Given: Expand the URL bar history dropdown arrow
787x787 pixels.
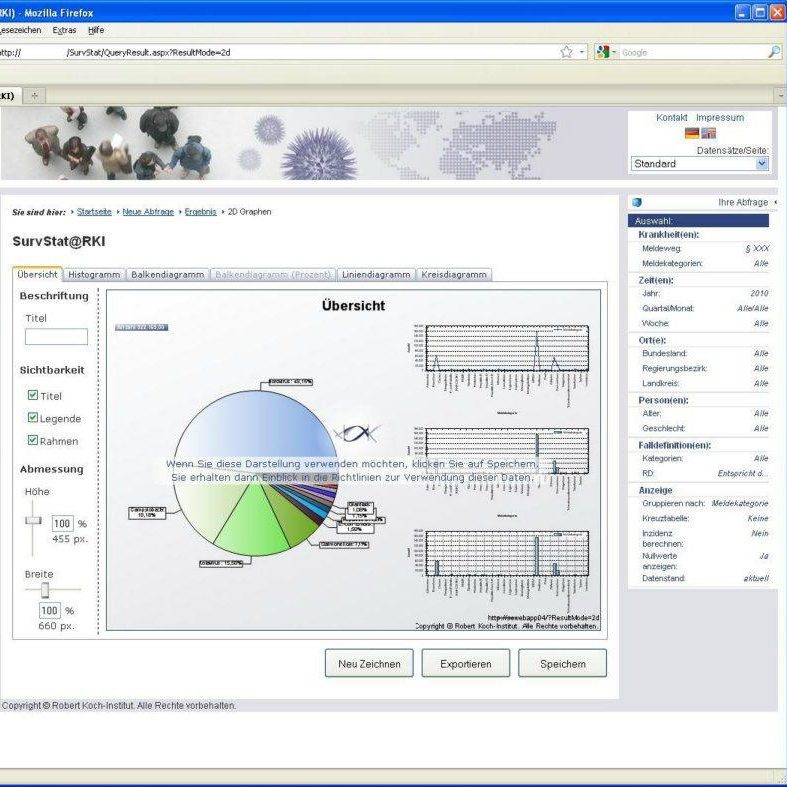Looking at the screenshot, I should click(x=583, y=52).
